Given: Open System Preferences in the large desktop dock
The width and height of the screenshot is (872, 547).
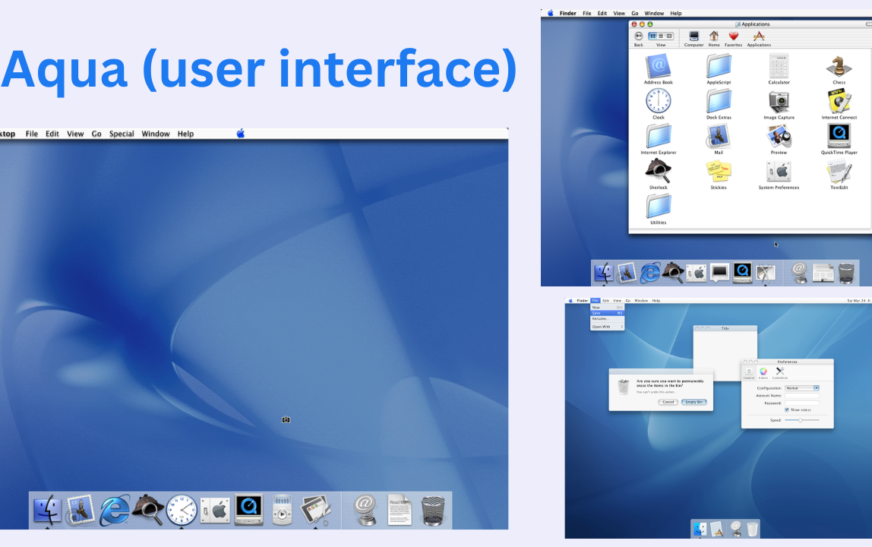Looking at the screenshot, I should [215, 510].
